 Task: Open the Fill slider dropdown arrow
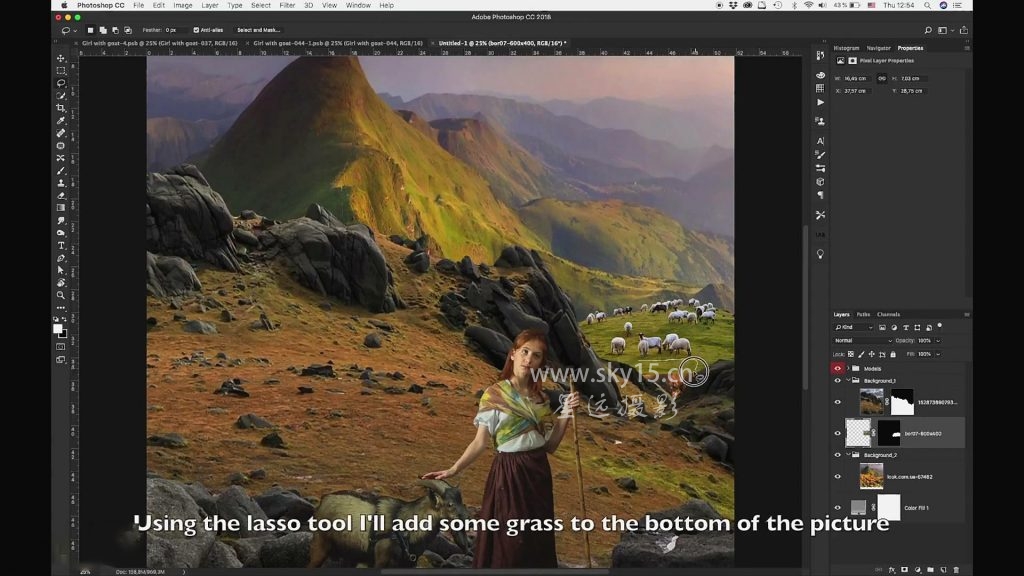[x=938, y=354]
